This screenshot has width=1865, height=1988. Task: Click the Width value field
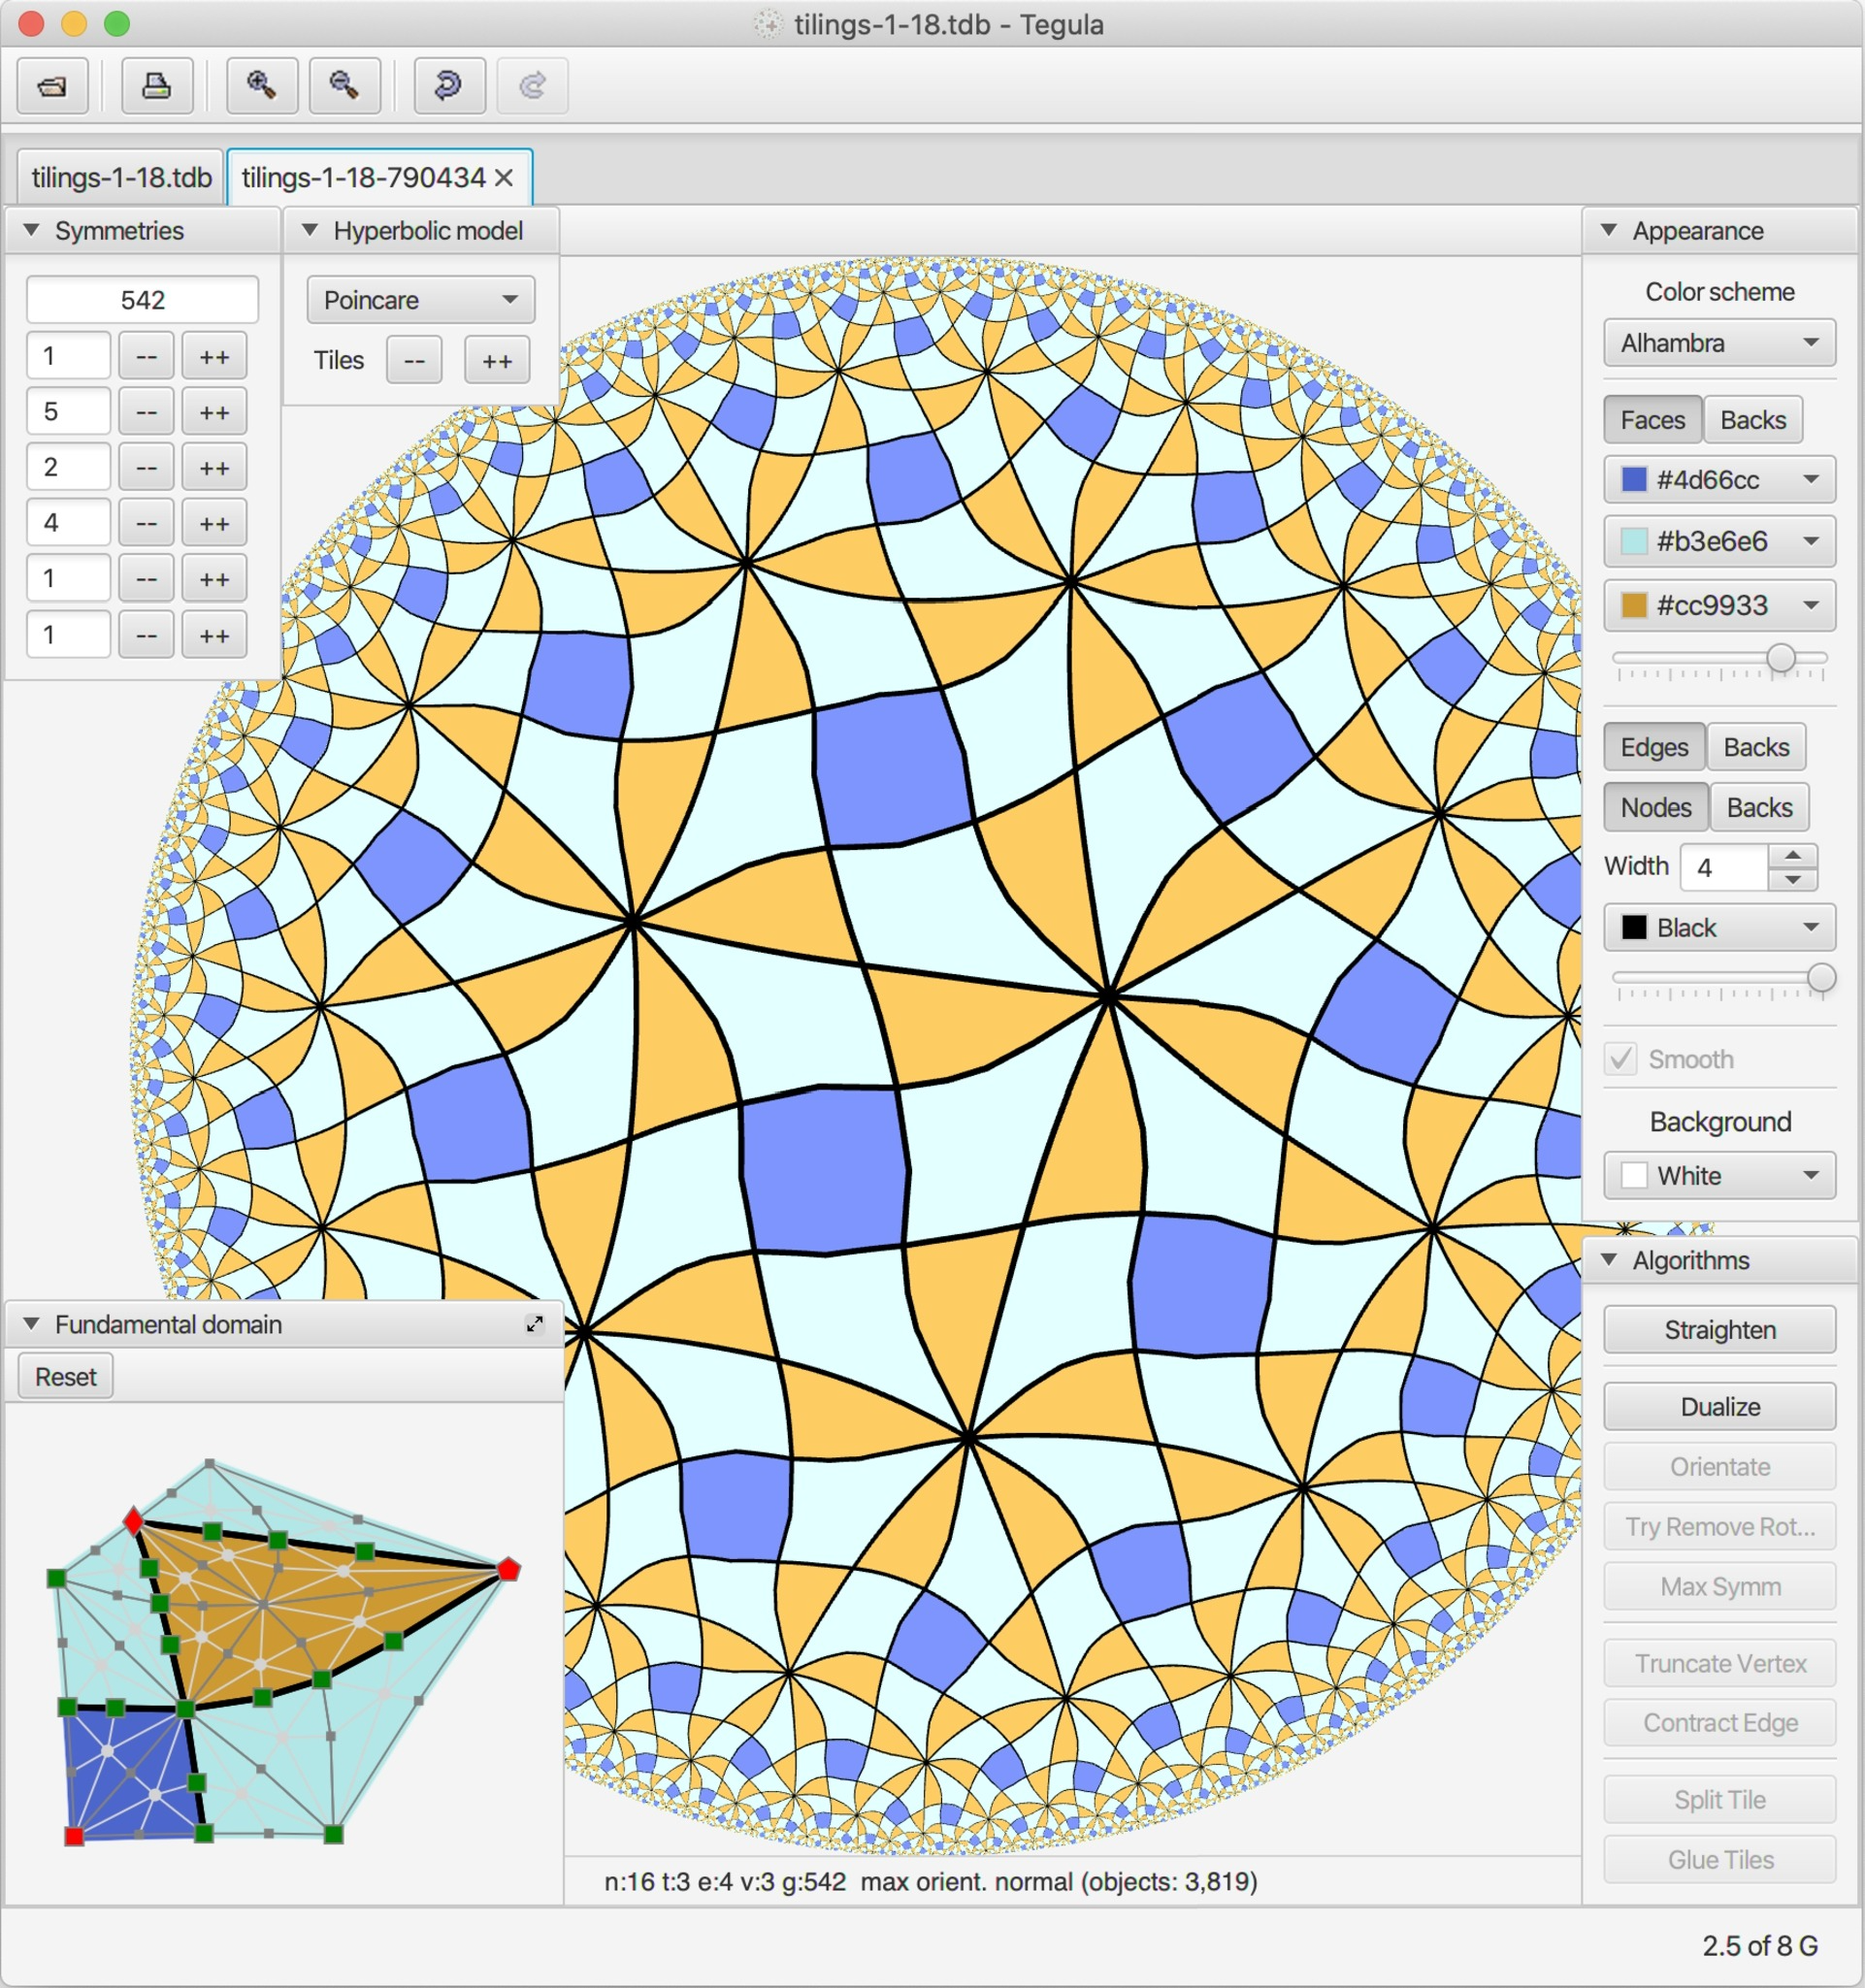[1724, 867]
